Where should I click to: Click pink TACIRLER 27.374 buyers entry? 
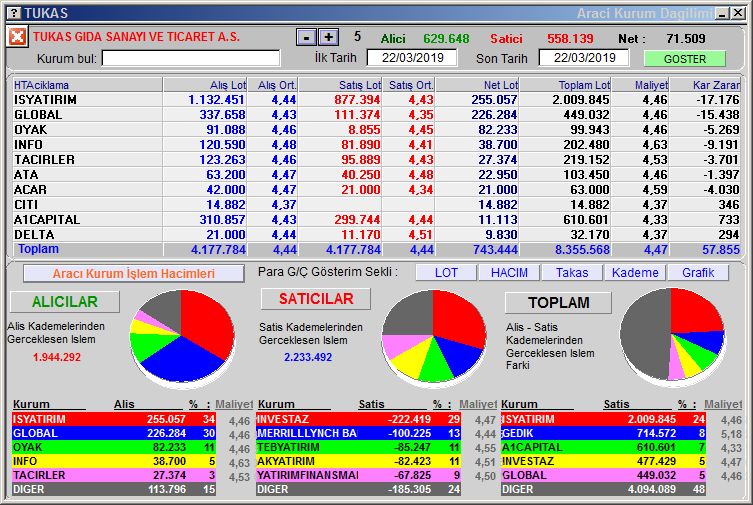click(114, 475)
